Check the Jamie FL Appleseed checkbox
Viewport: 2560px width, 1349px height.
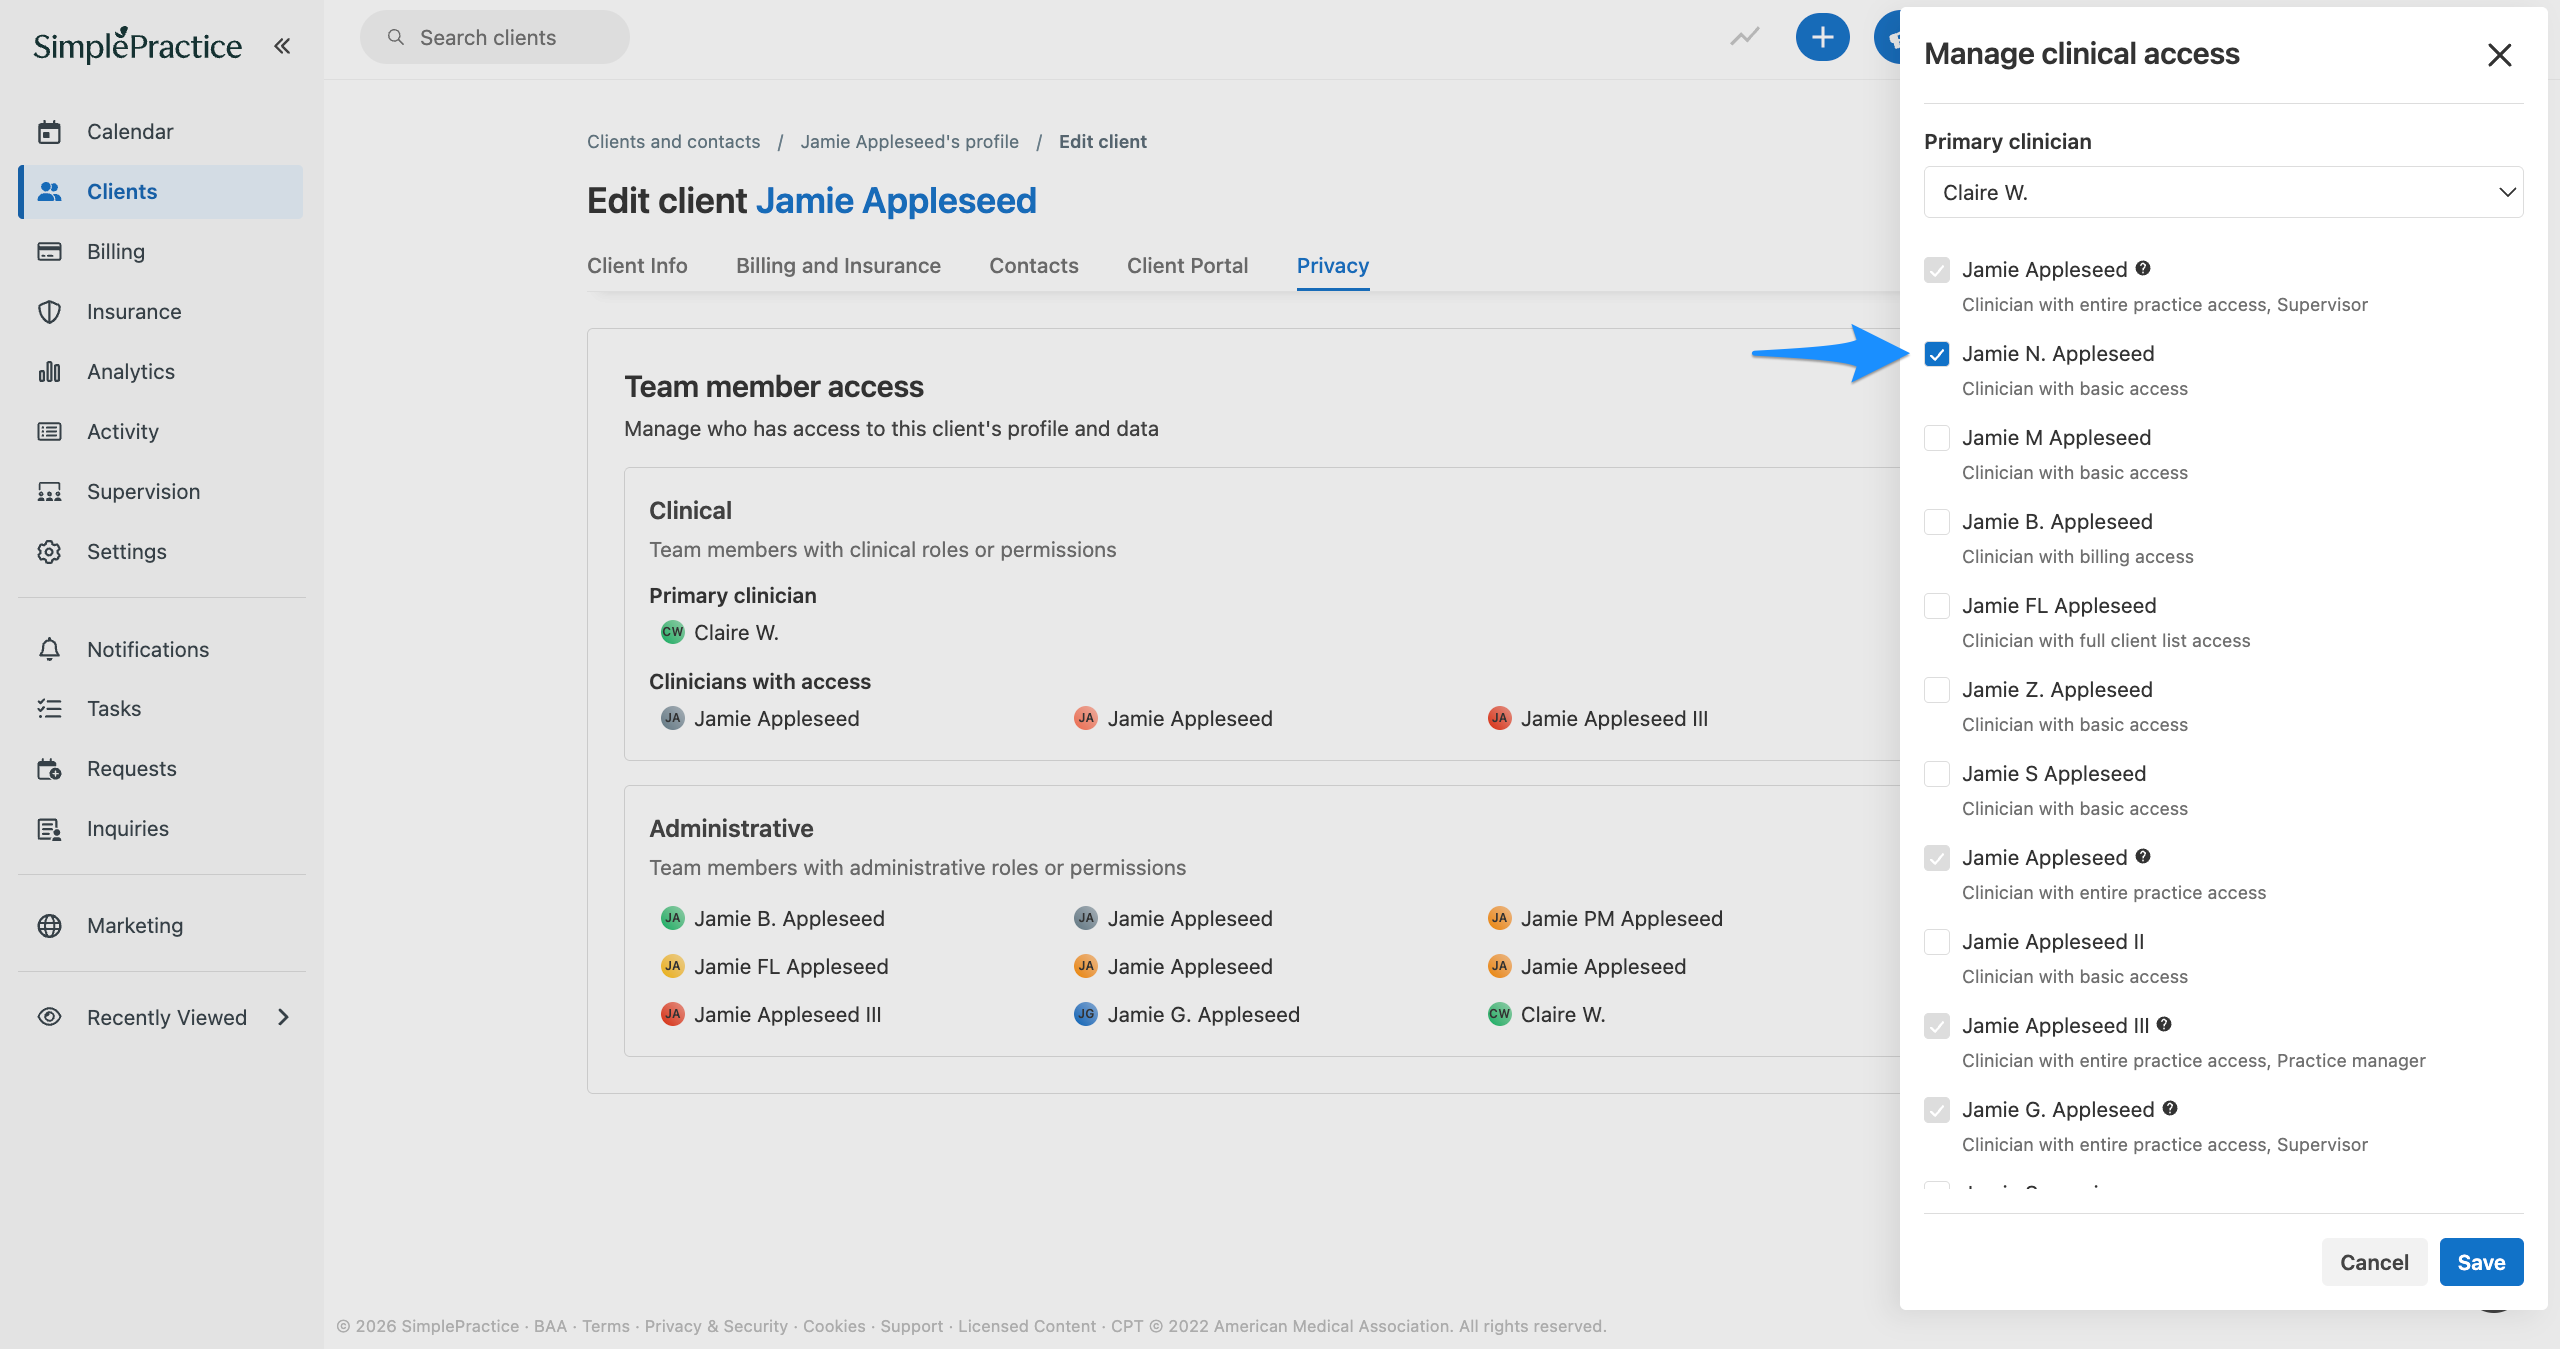coord(1937,606)
